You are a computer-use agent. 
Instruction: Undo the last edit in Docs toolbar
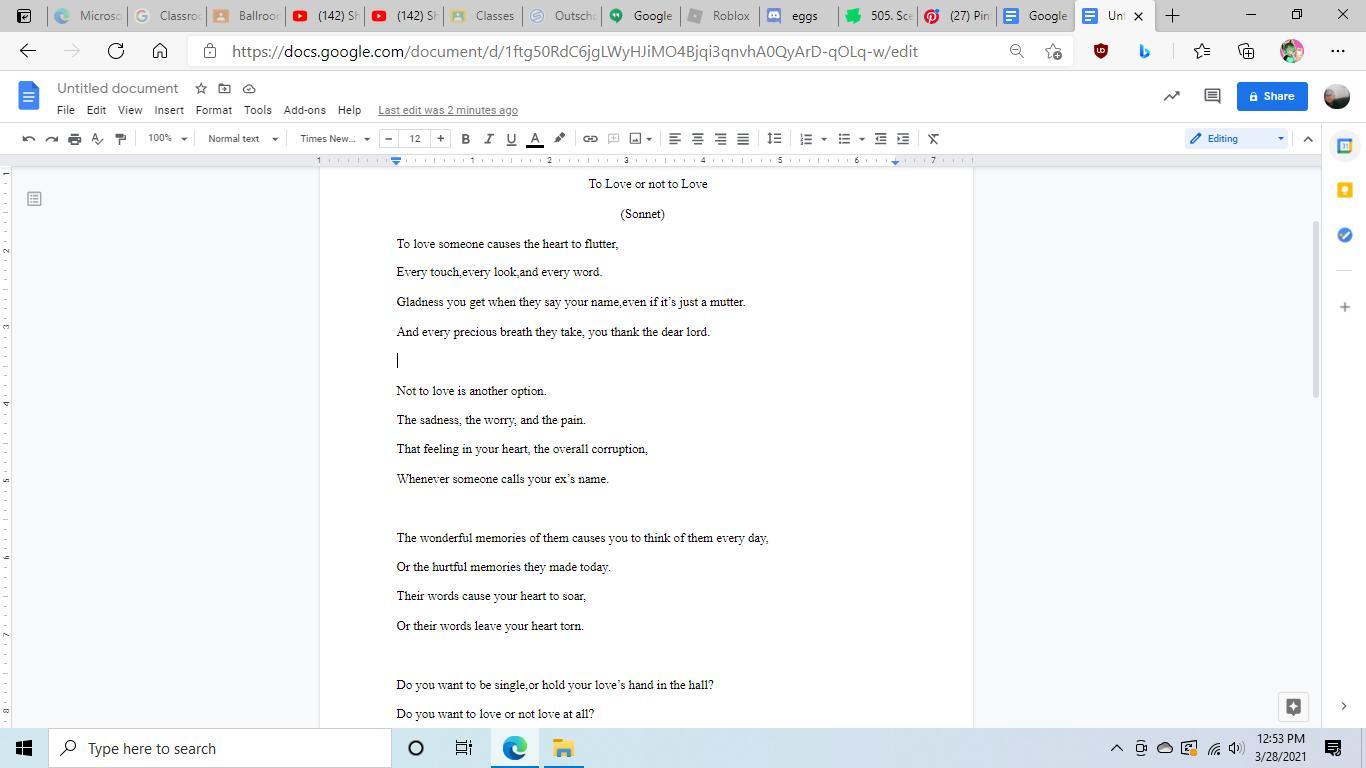click(29, 139)
